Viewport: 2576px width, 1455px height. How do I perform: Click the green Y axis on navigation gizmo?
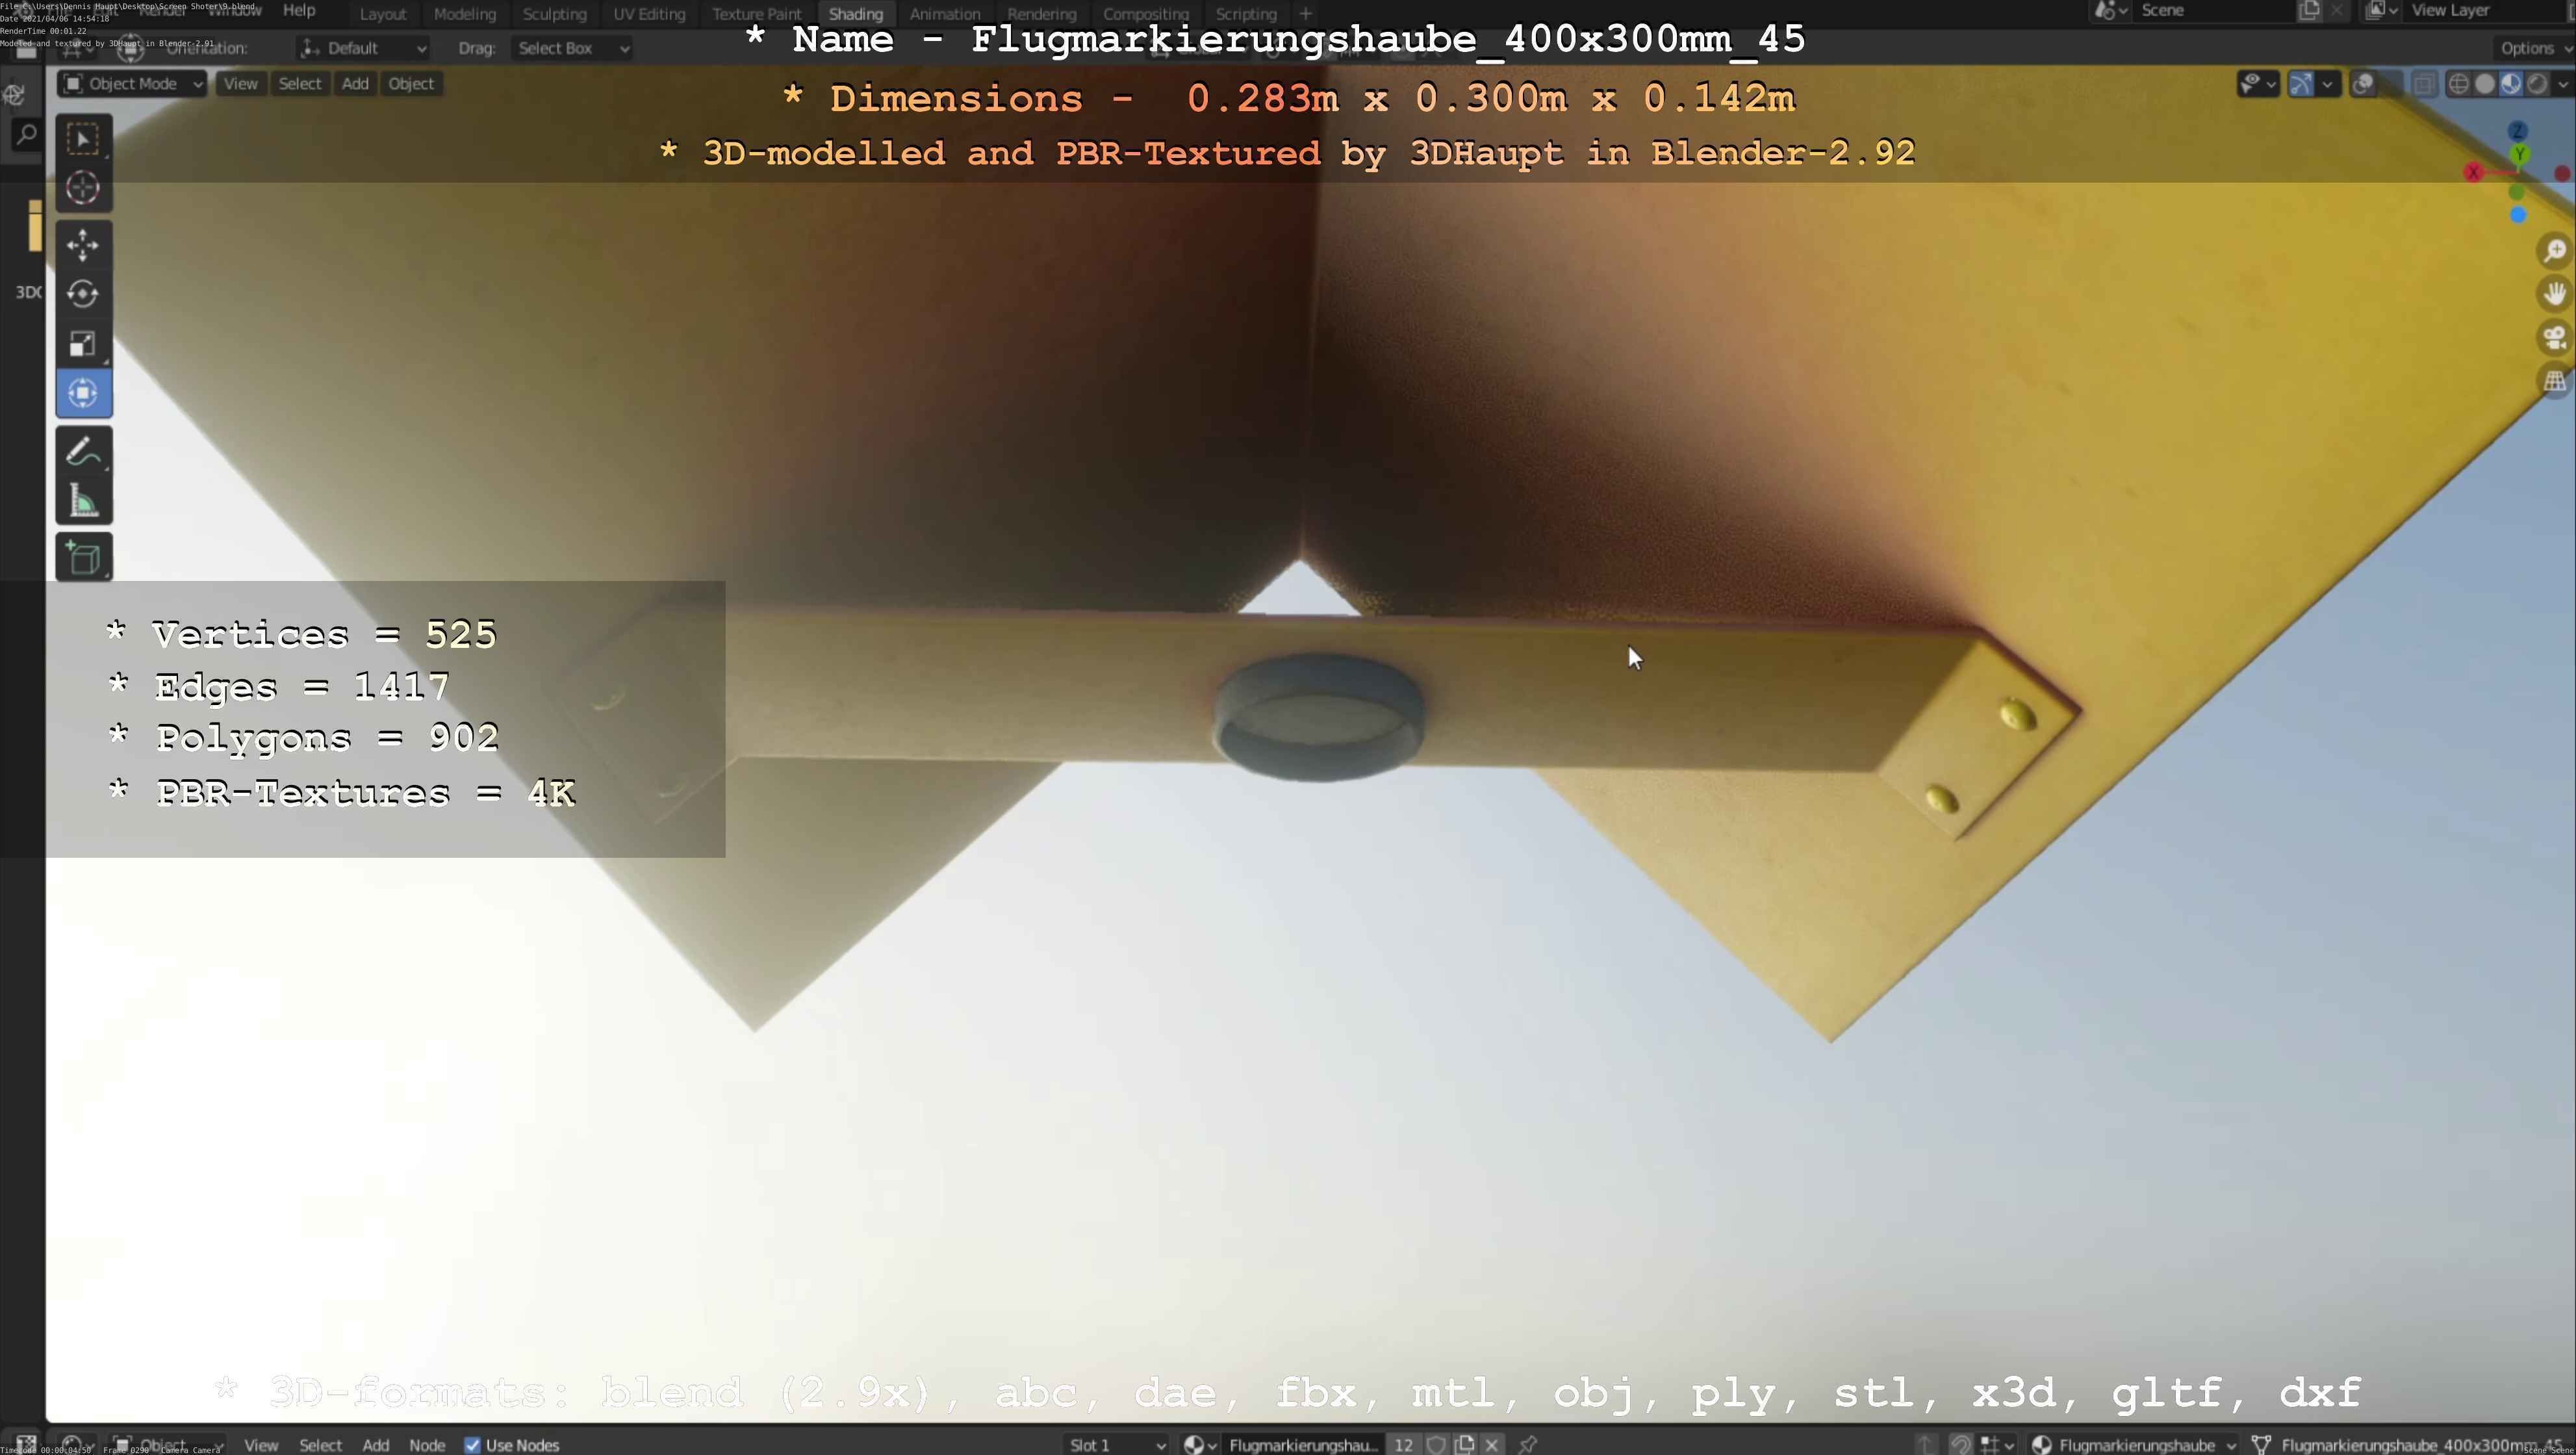[x=2521, y=154]
